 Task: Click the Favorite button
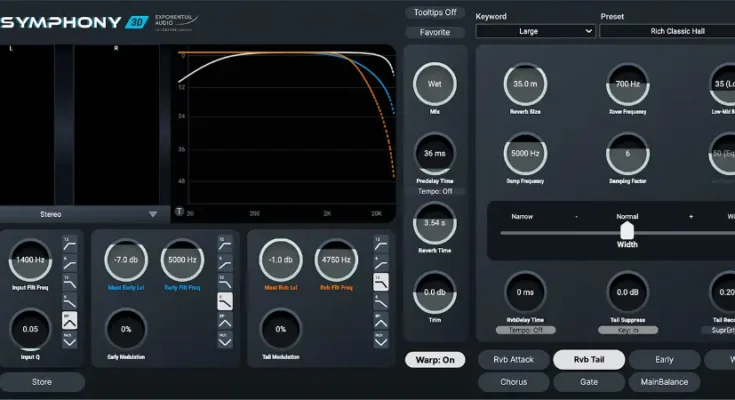pyautogui.click(x=435, y=32)
